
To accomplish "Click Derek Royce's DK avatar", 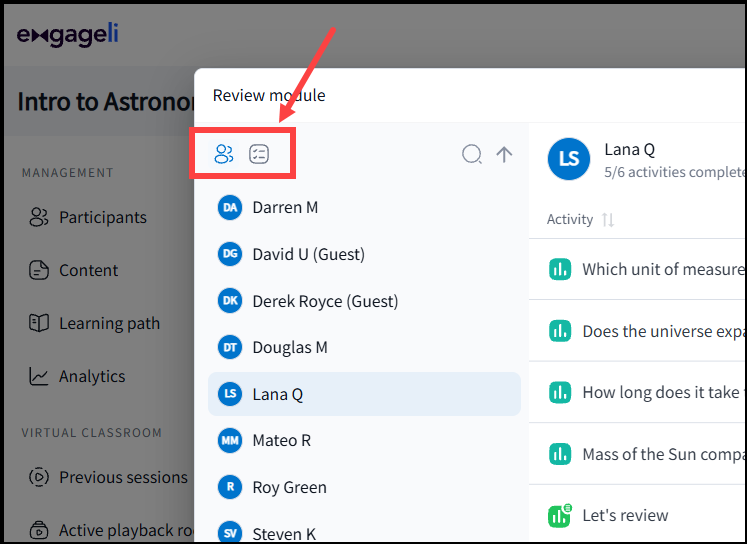I will 230,301.
